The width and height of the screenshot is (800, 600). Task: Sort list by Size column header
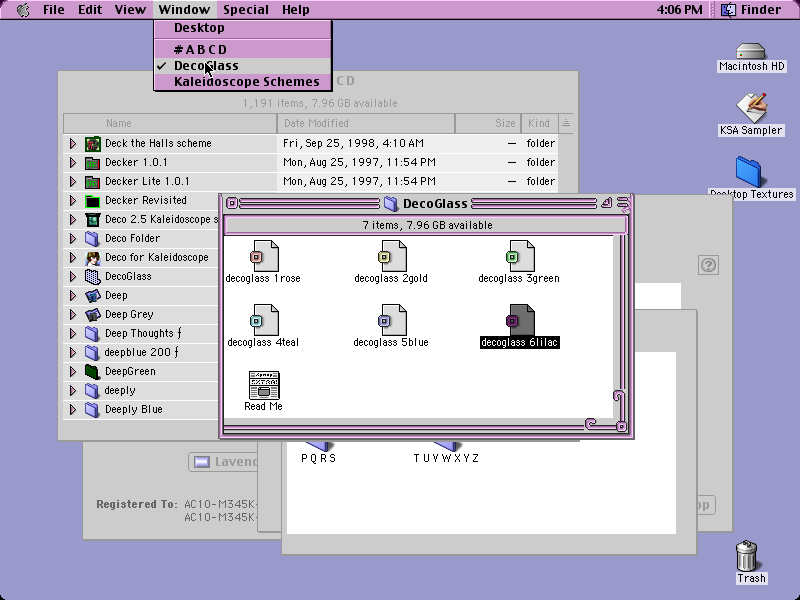click(x=488, y=123)
